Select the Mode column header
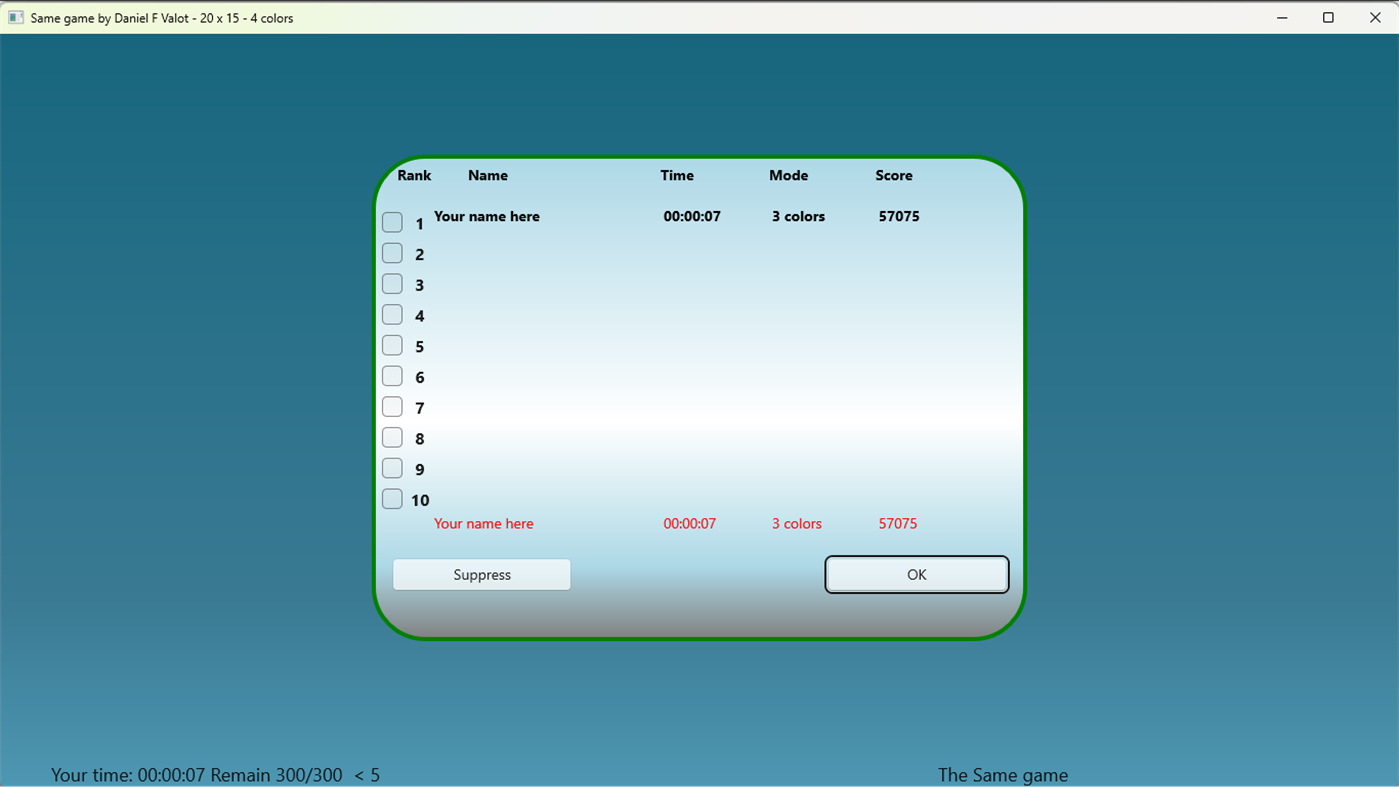The height and width of the screenshot is (787, 1399). pos(788,175)
